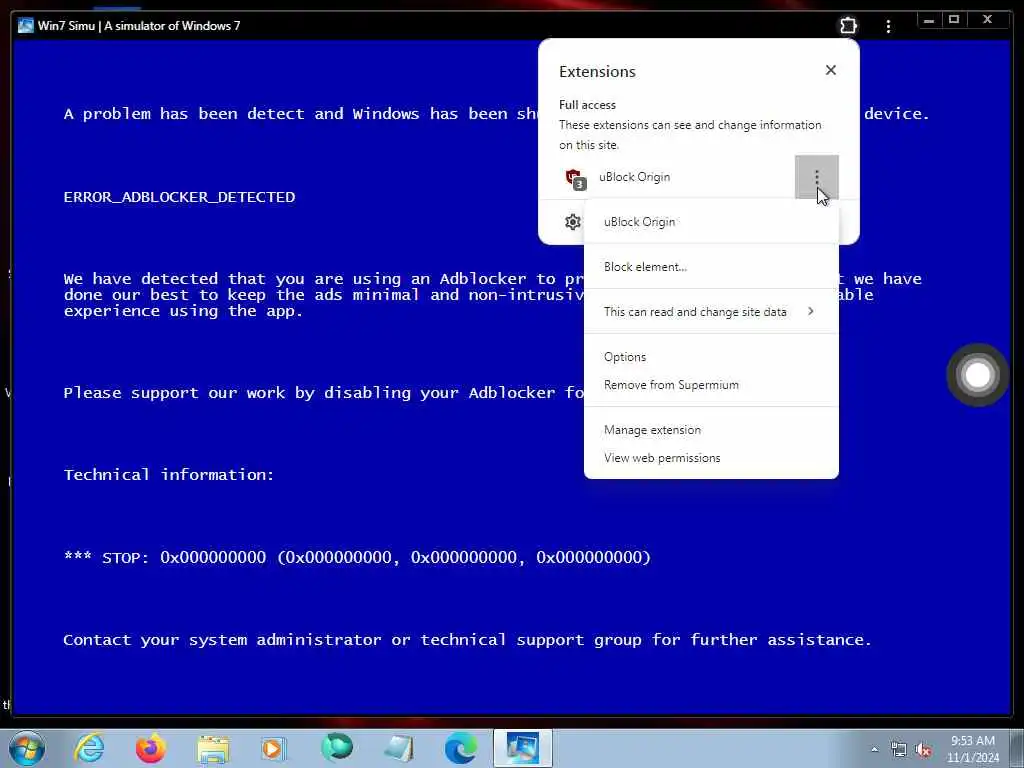Maximize the Win7 Simu window

click(954, 20)
